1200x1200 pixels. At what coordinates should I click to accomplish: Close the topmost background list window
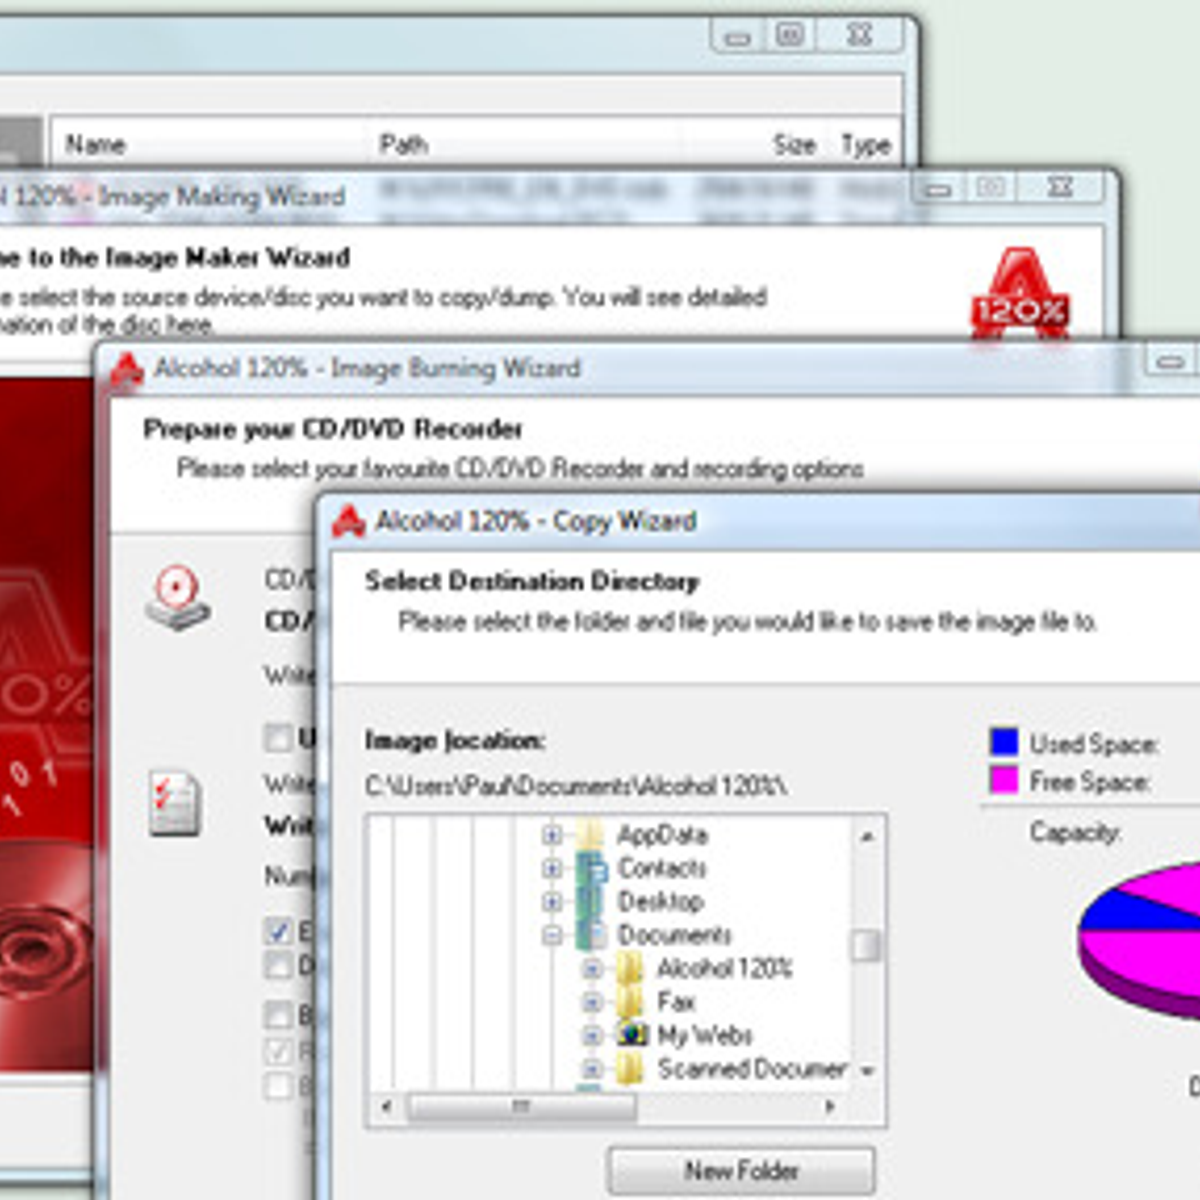[859, 35]
